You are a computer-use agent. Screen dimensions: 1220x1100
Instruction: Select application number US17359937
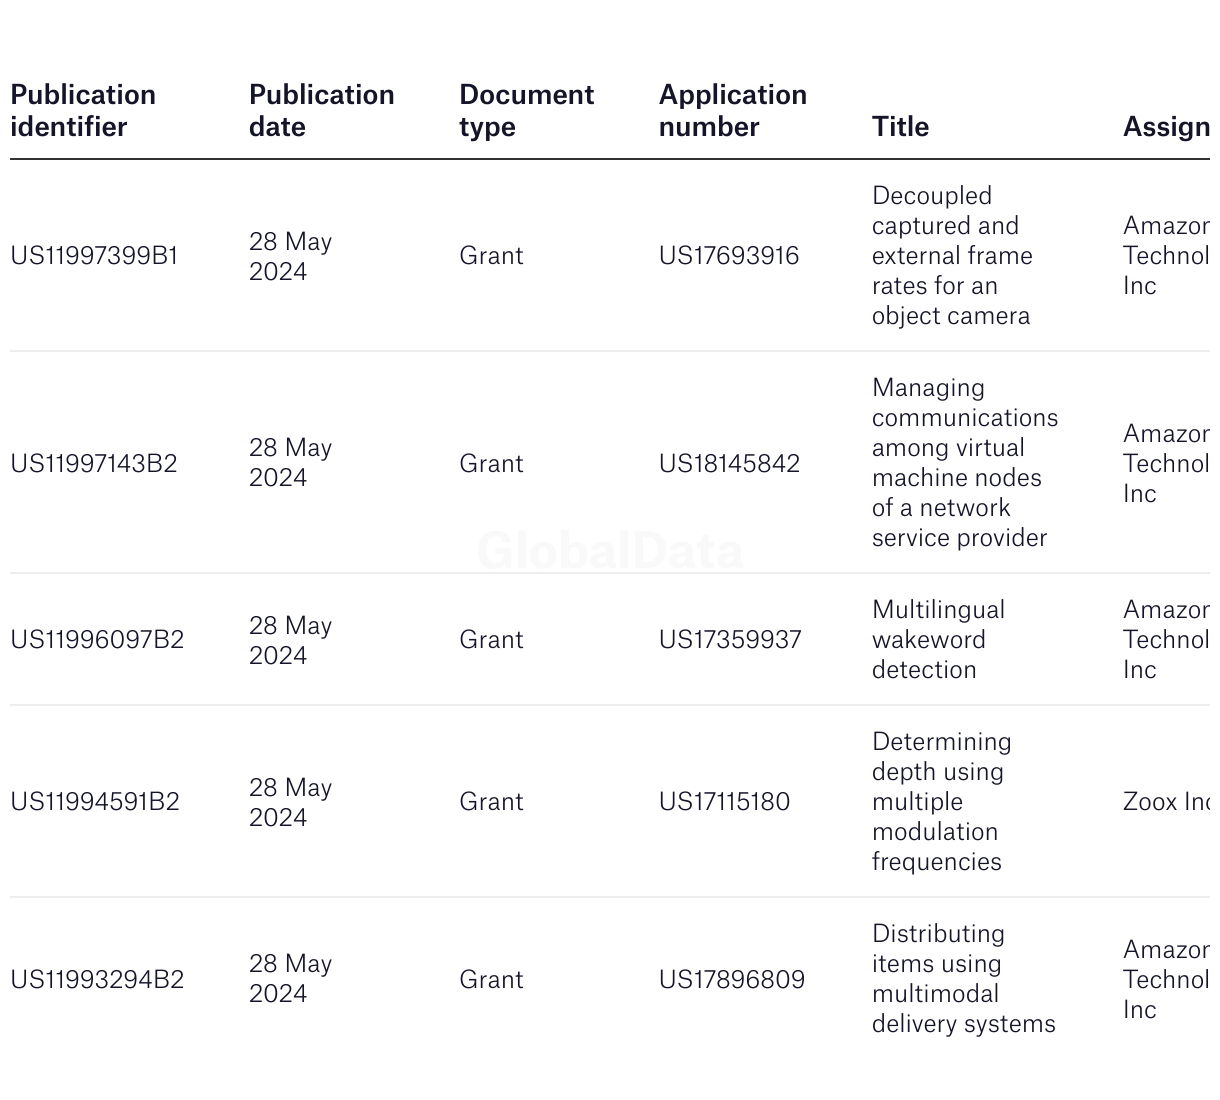730,640
